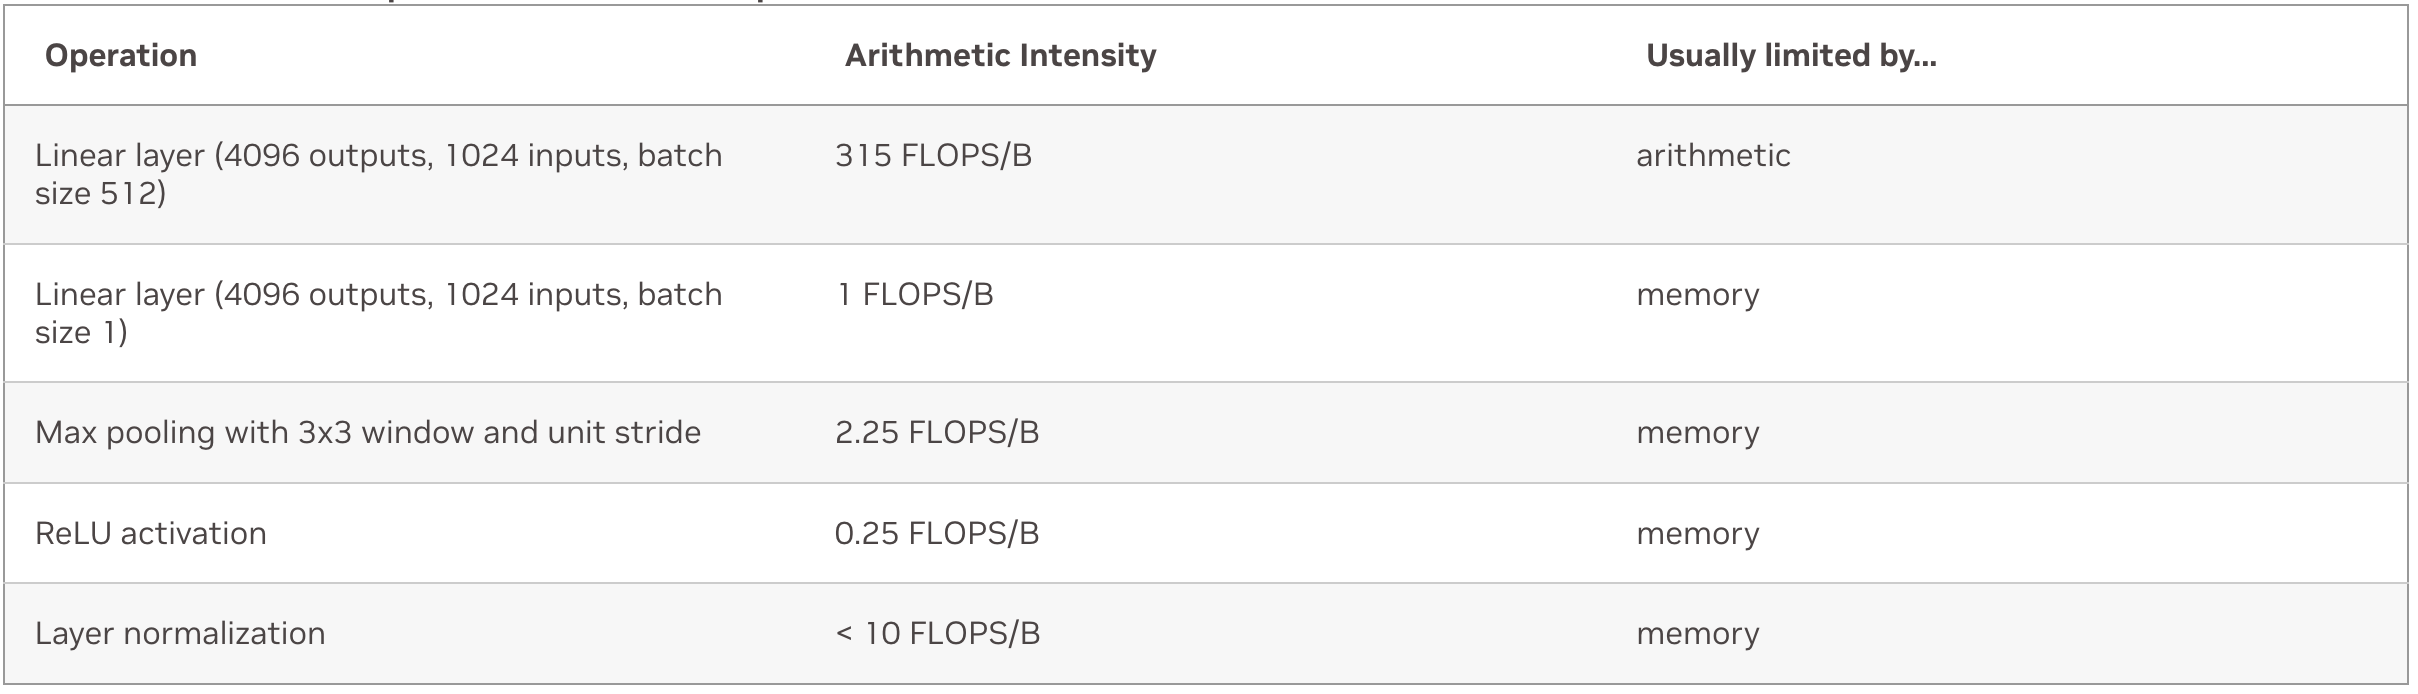Click the Operation column header
2418x694 pixels.
click(x=121, y=55)
